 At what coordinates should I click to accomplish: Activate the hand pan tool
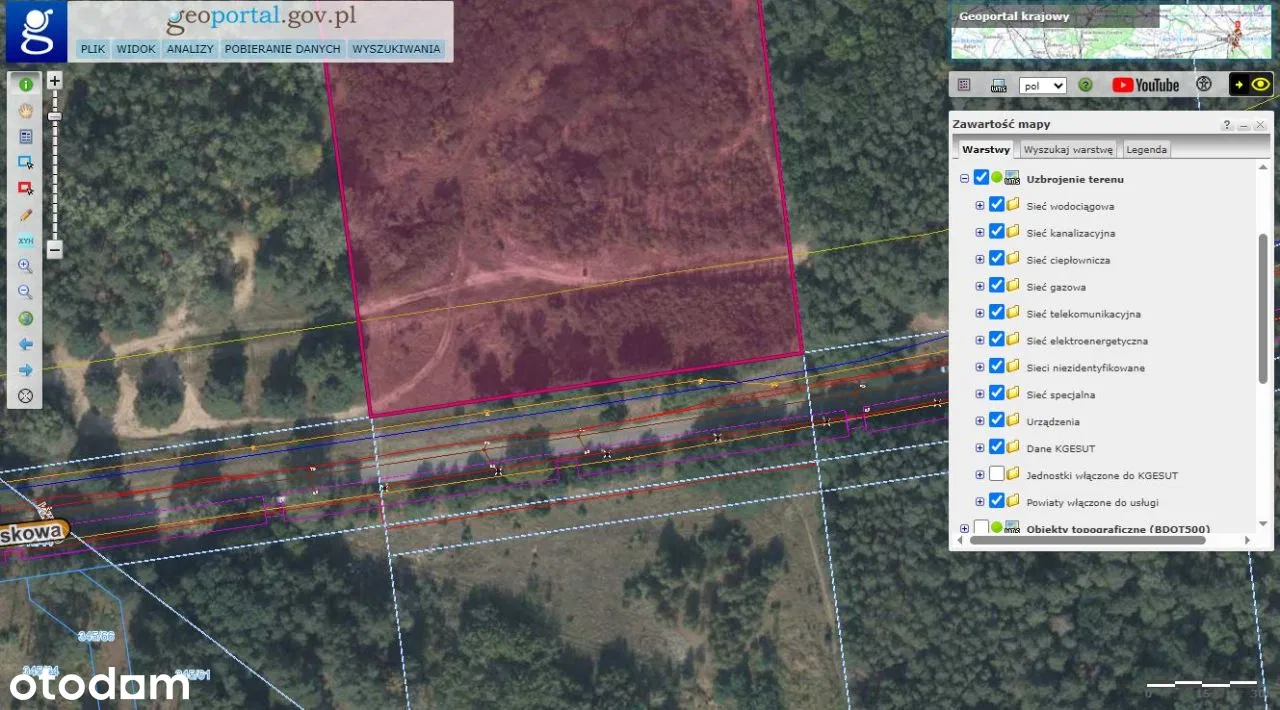(26, 111)
